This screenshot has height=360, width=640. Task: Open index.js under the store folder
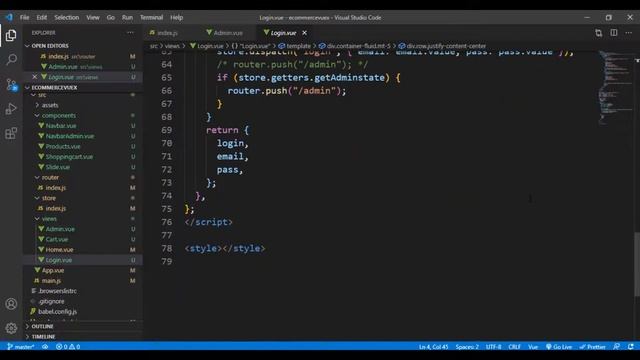[56, 208]
